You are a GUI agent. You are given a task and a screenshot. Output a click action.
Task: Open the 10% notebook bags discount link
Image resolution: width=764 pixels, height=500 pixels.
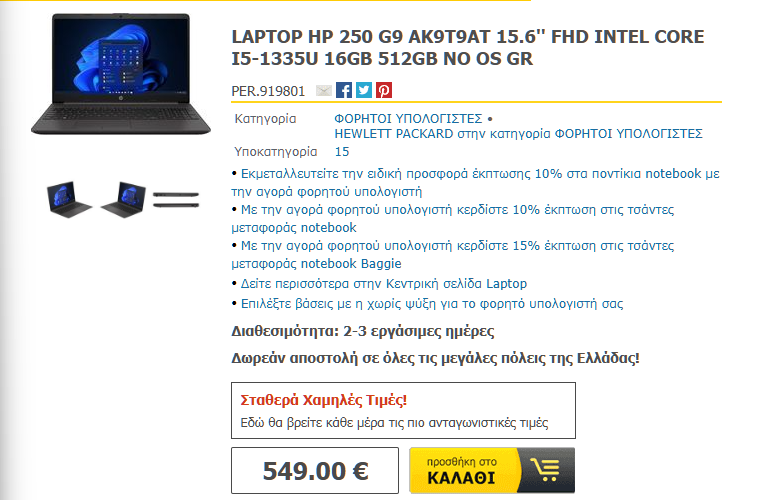click(x=453, y=218)
